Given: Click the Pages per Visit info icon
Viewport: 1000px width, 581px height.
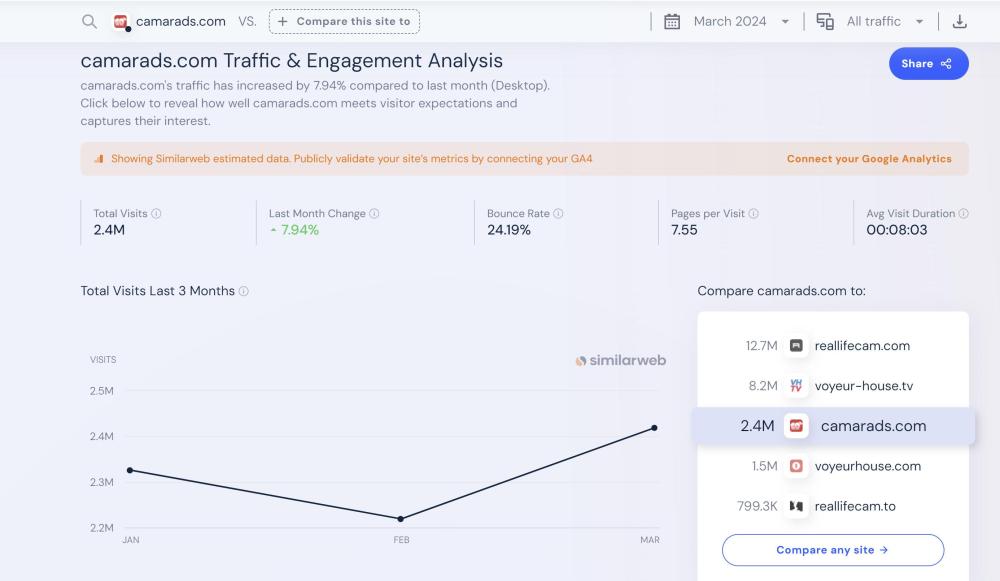Looking at the screenshot, I should (753, 214).
